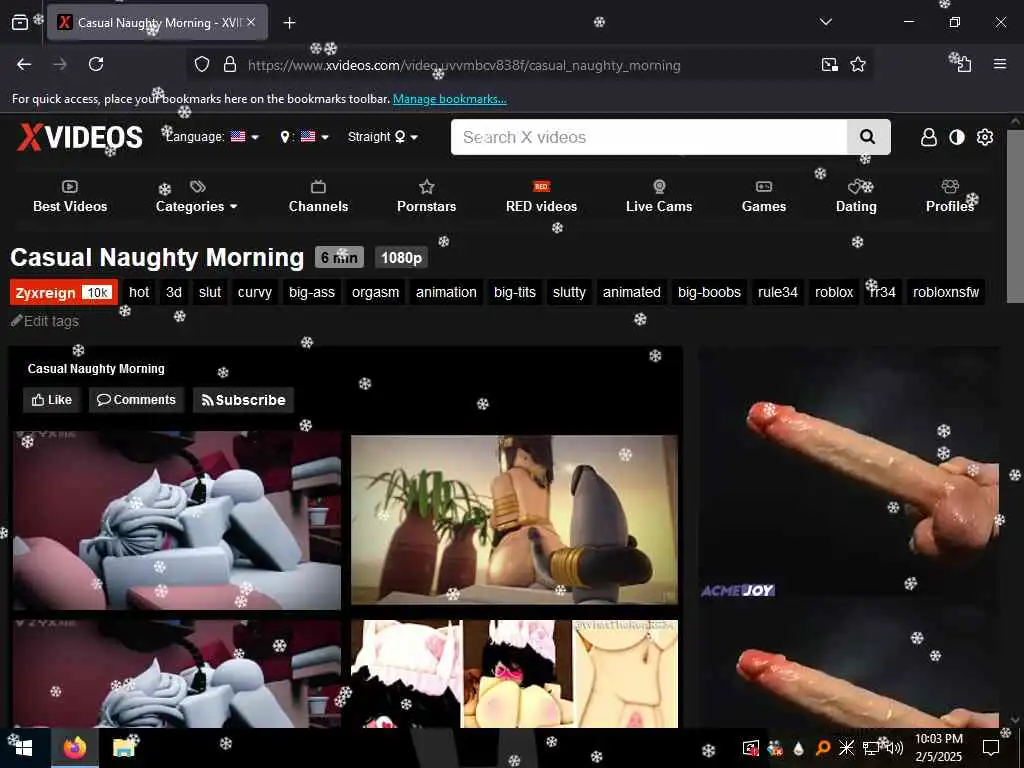This screenshot has width=1024, height=768.
Task: Open the Games section
Action: 763,197
